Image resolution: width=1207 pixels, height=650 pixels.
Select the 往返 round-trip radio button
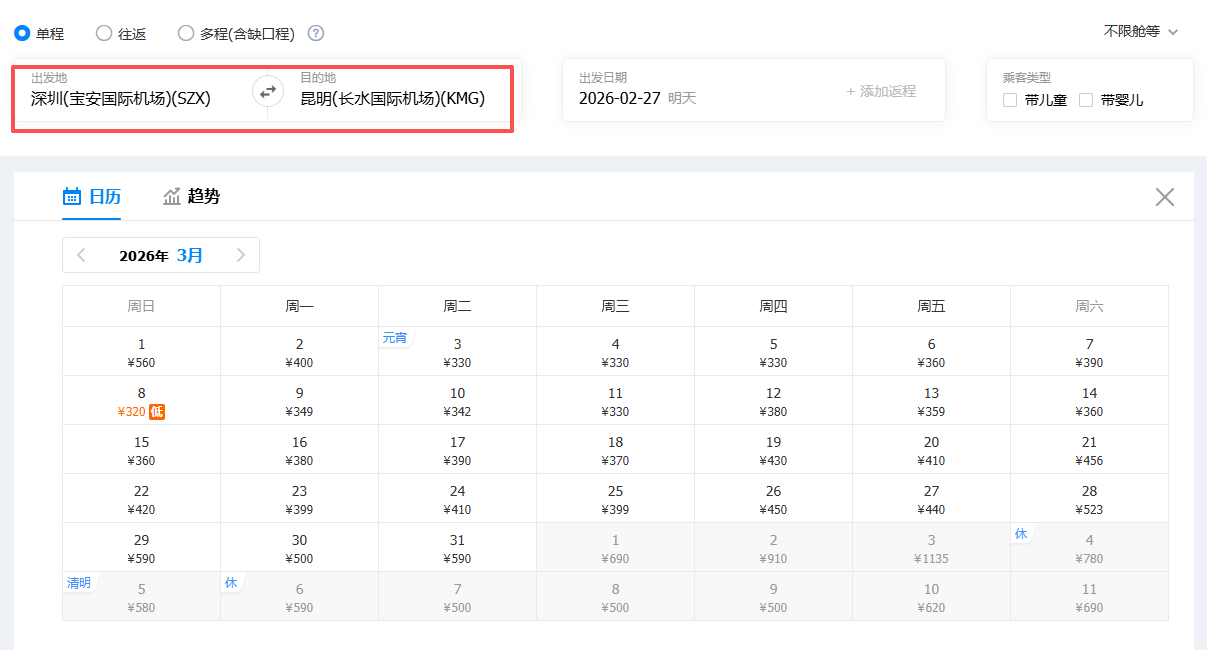pyautogui.click(x=104, y=33)
